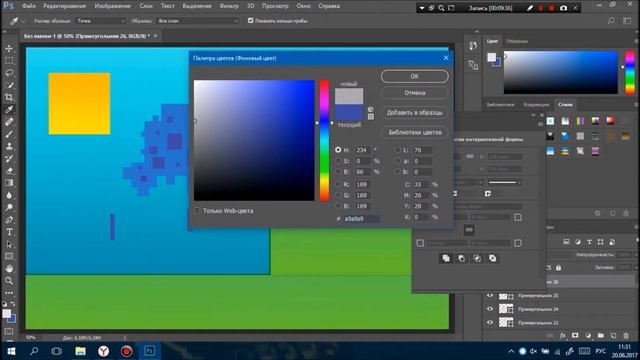Select the Rectangle shape tool
Image resolution: width=640 pixels, height=360 pixels.
coord(9,256)
